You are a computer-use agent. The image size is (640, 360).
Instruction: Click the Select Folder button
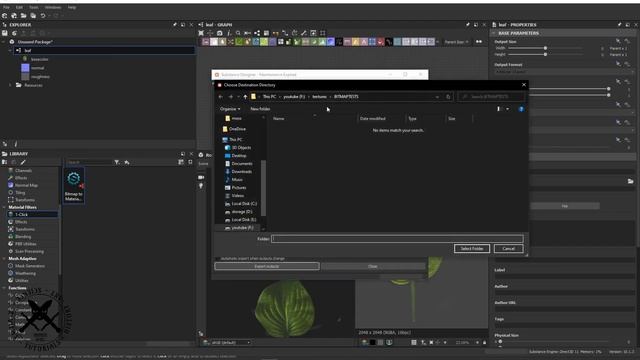coord(472,249)
